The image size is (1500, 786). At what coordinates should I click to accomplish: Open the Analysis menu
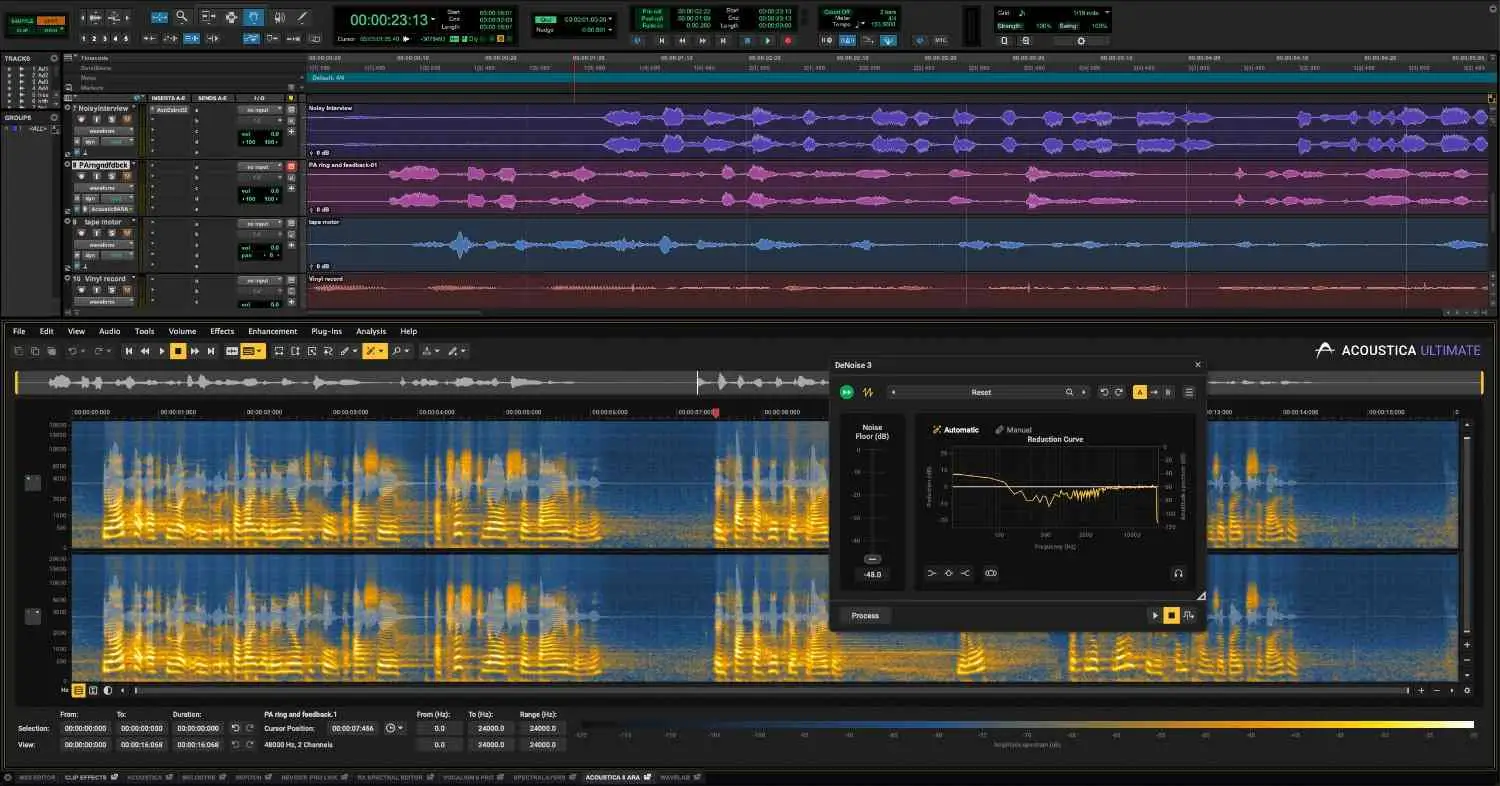click(371, 331)
